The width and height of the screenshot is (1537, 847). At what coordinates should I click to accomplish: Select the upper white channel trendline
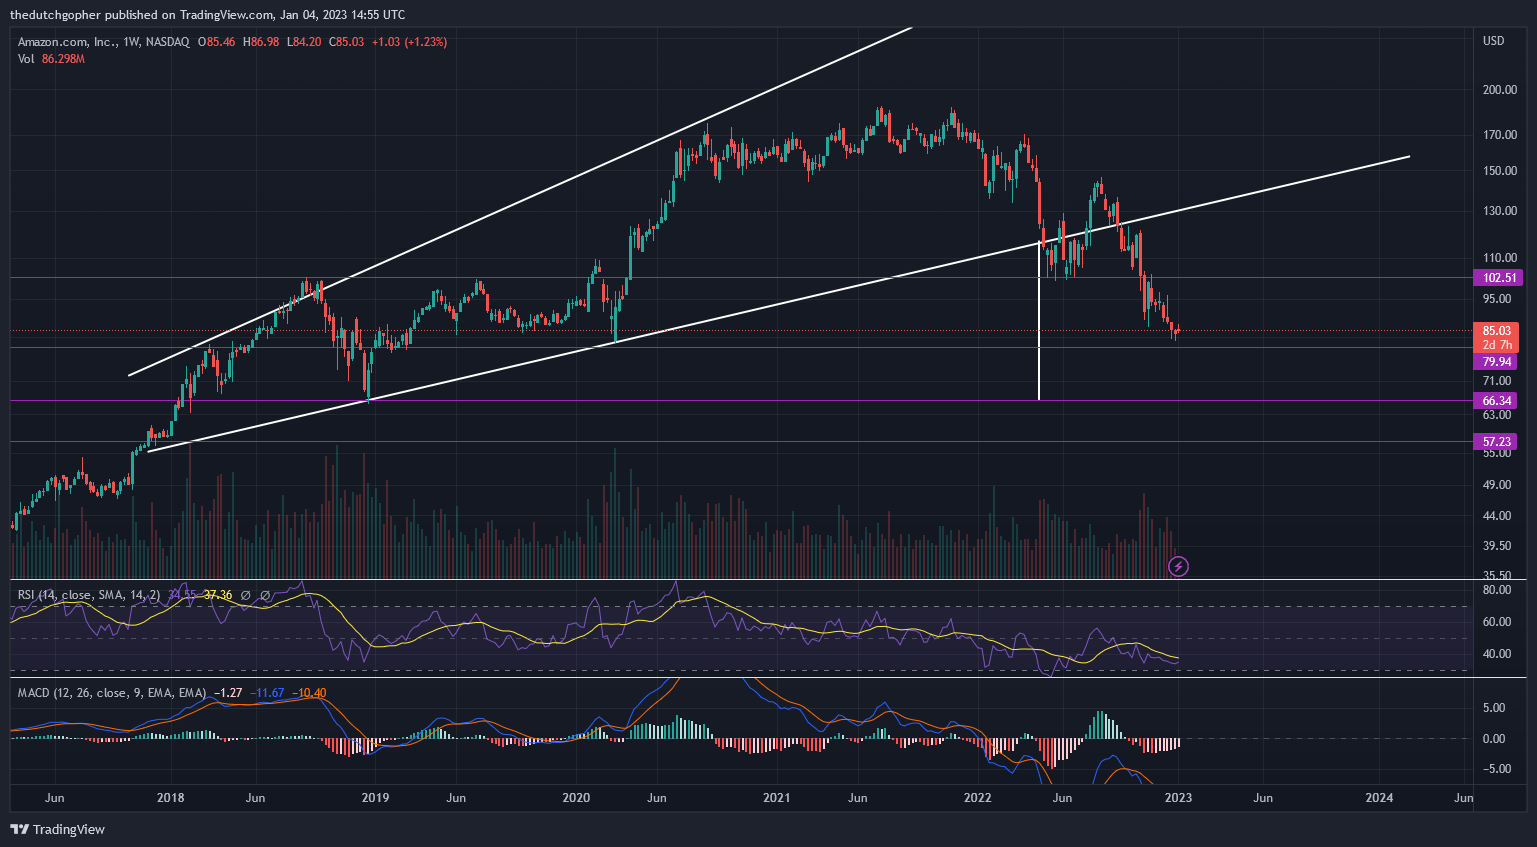pyautogui.click(x=520, y=202)
